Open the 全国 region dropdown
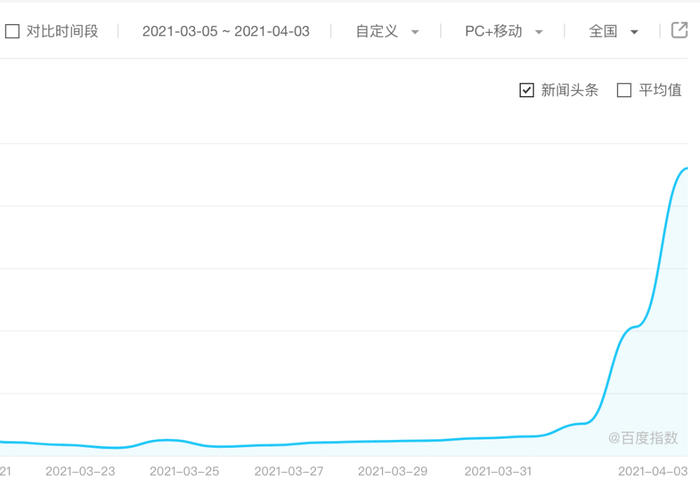 pos(614,31)
